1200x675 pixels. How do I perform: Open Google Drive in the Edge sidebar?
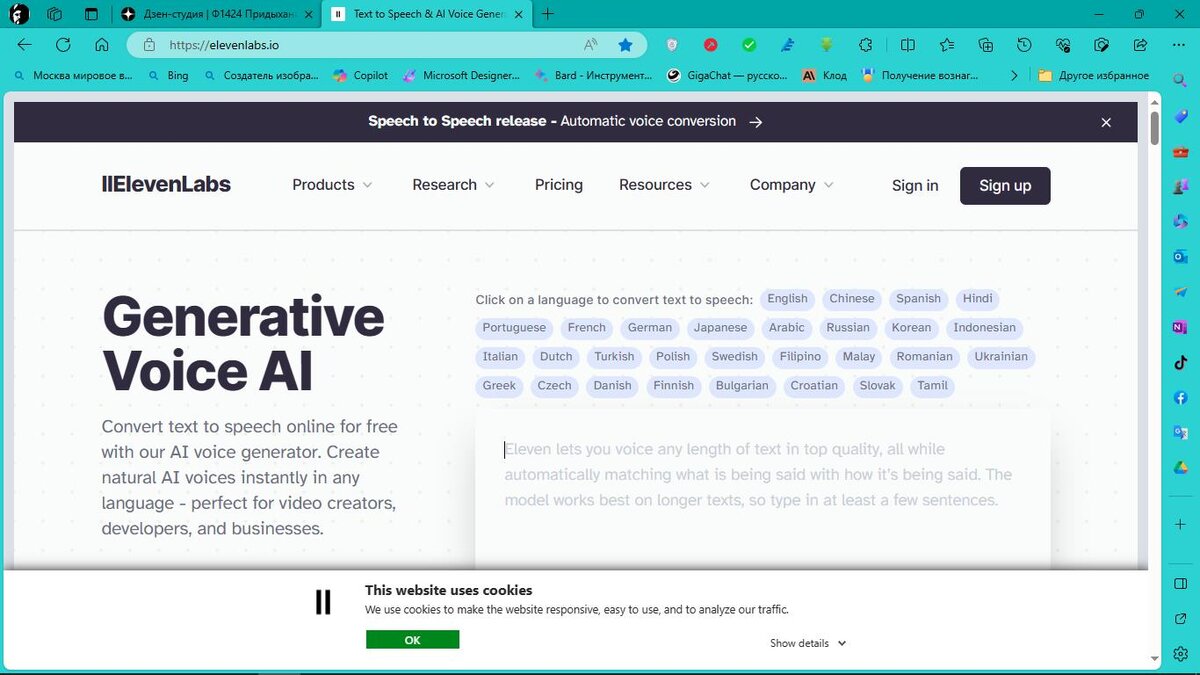click(x=1180, y=468)
